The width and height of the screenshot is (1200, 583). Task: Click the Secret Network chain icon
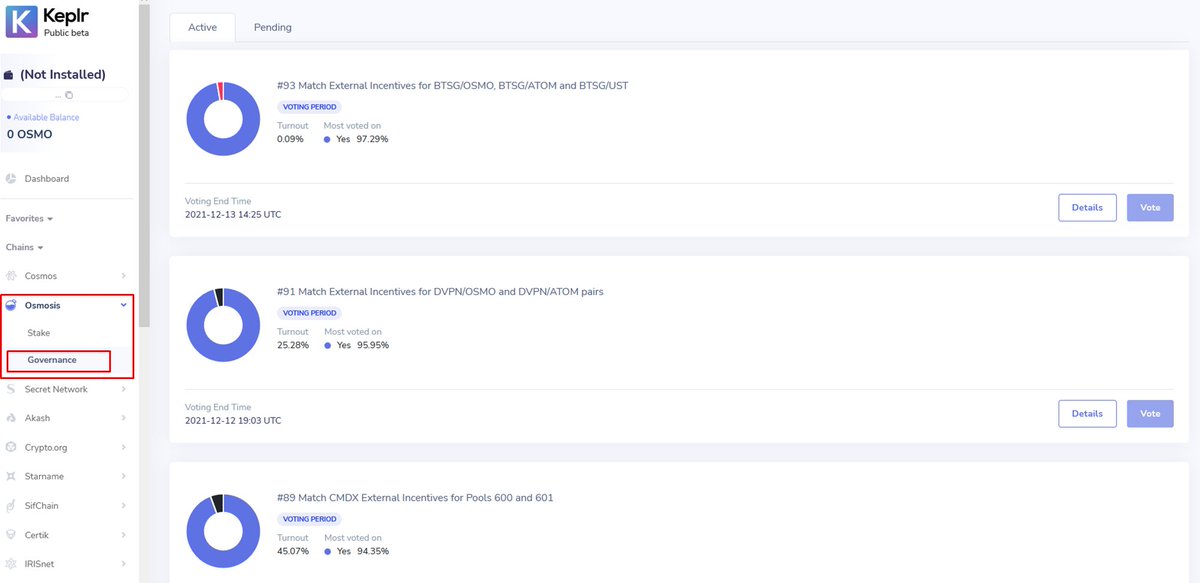11,389
